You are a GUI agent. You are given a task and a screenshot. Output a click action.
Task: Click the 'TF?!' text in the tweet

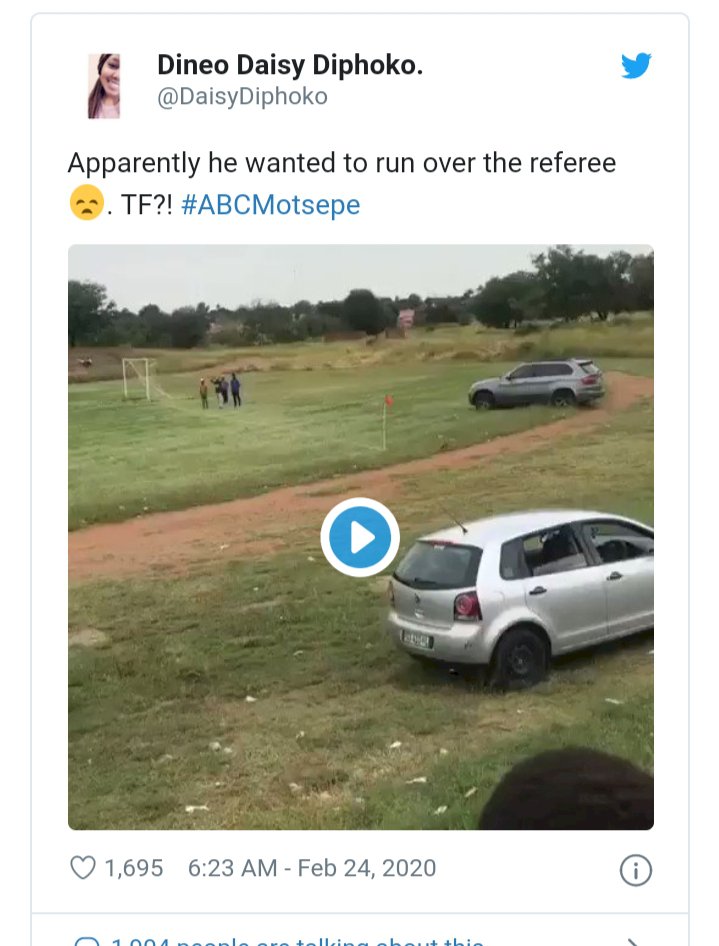click(145, 205)
